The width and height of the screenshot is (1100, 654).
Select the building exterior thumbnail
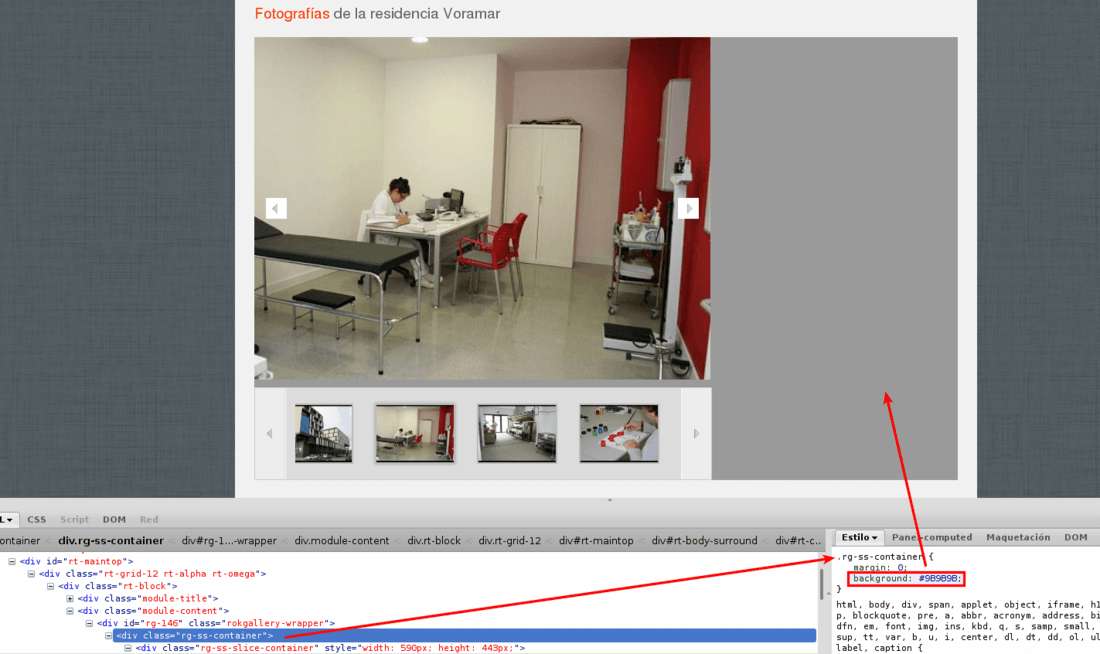[x=323, y=433]
